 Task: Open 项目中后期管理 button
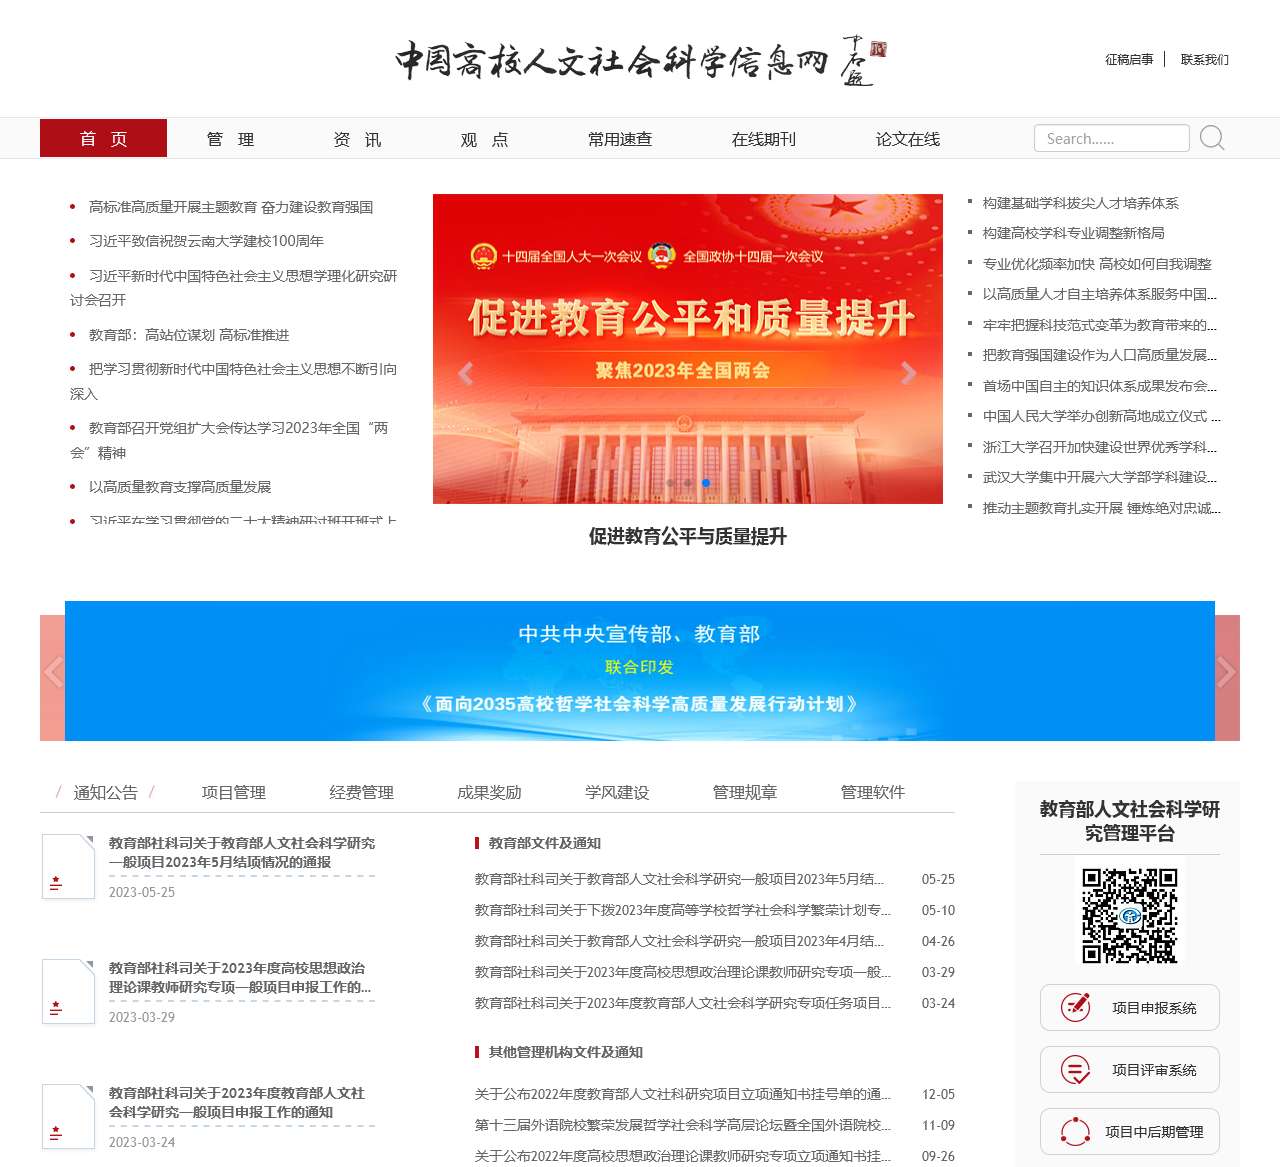[x=1130, y=1131]
